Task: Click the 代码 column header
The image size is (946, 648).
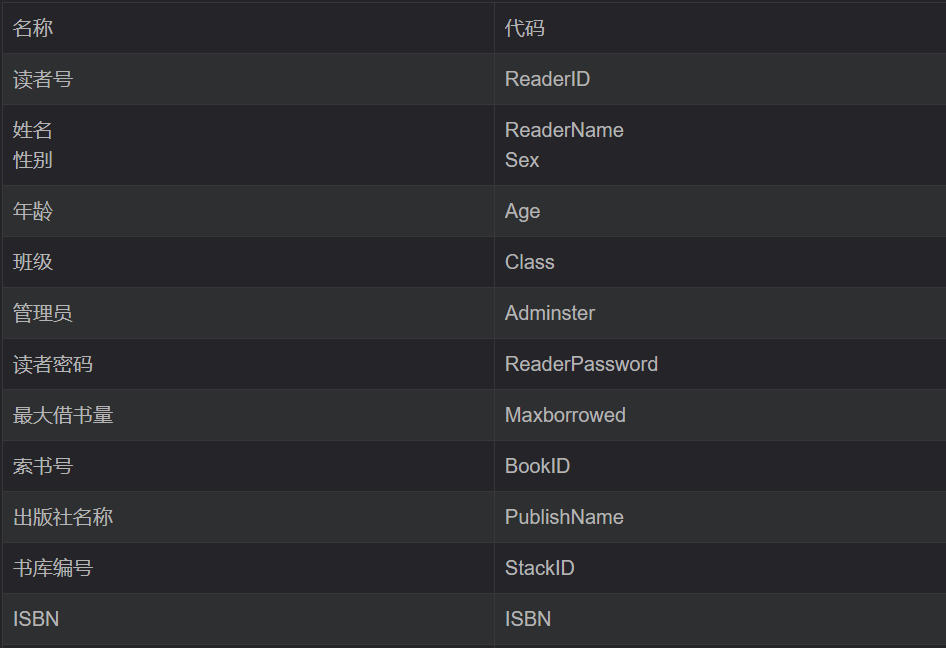Action: tap(525, 28)
